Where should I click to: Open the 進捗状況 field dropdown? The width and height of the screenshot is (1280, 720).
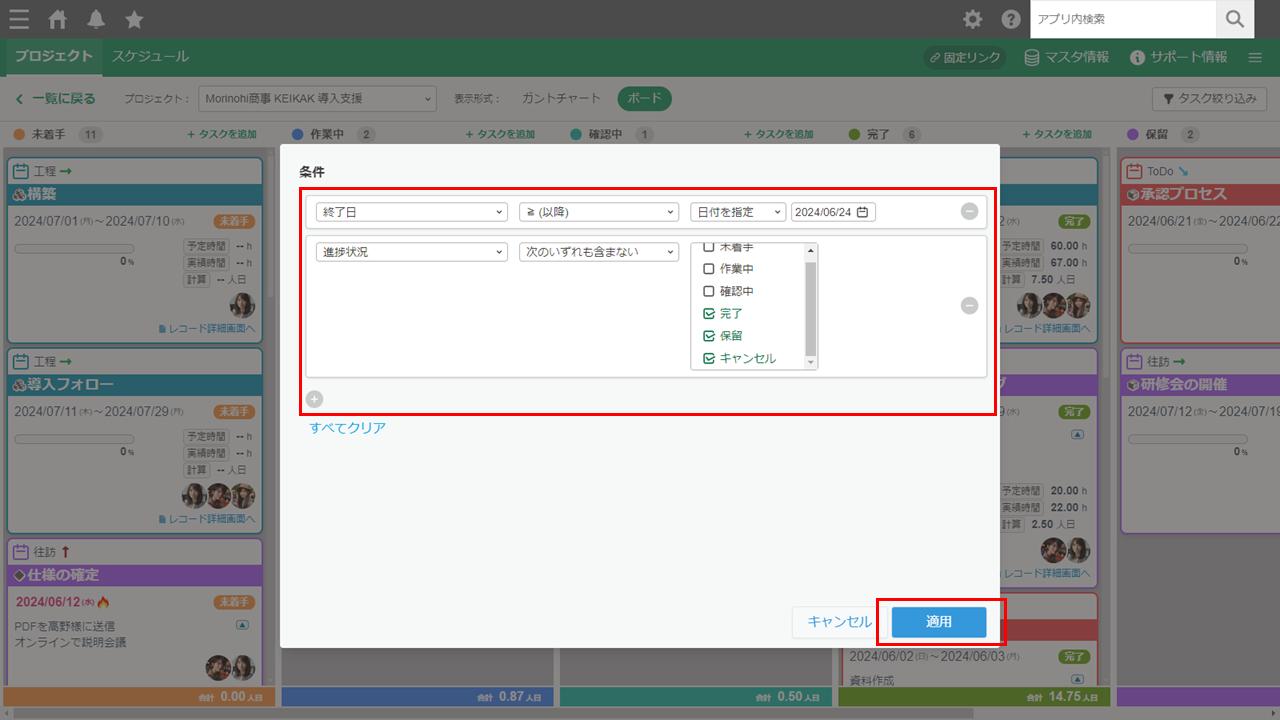[412, 252]
